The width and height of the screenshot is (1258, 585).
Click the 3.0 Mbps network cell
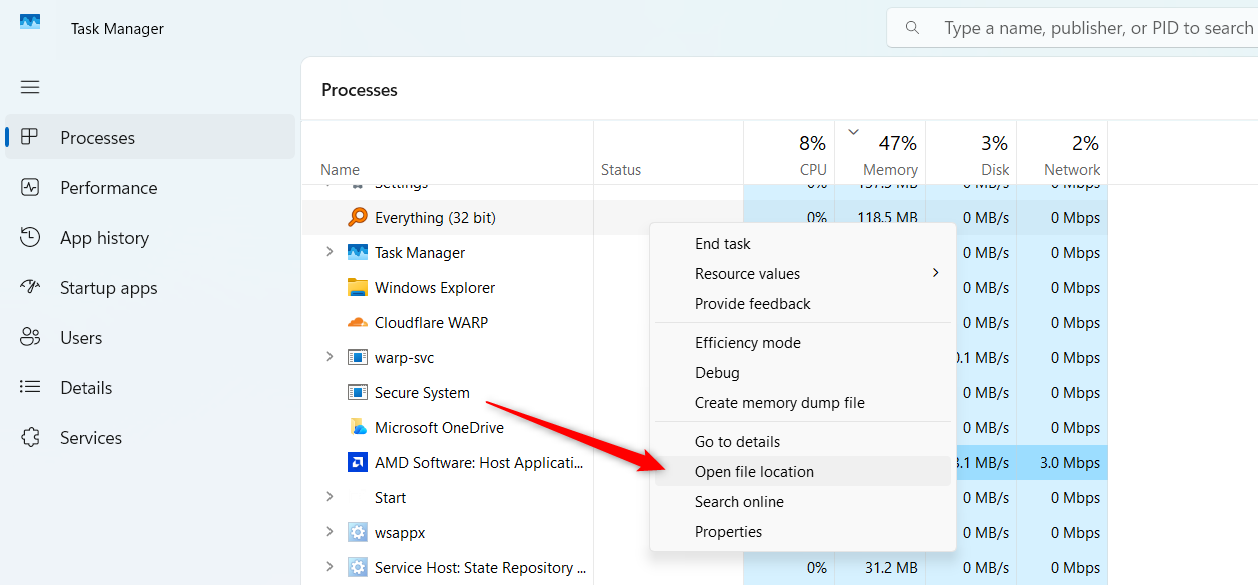tap(1061, 462)
